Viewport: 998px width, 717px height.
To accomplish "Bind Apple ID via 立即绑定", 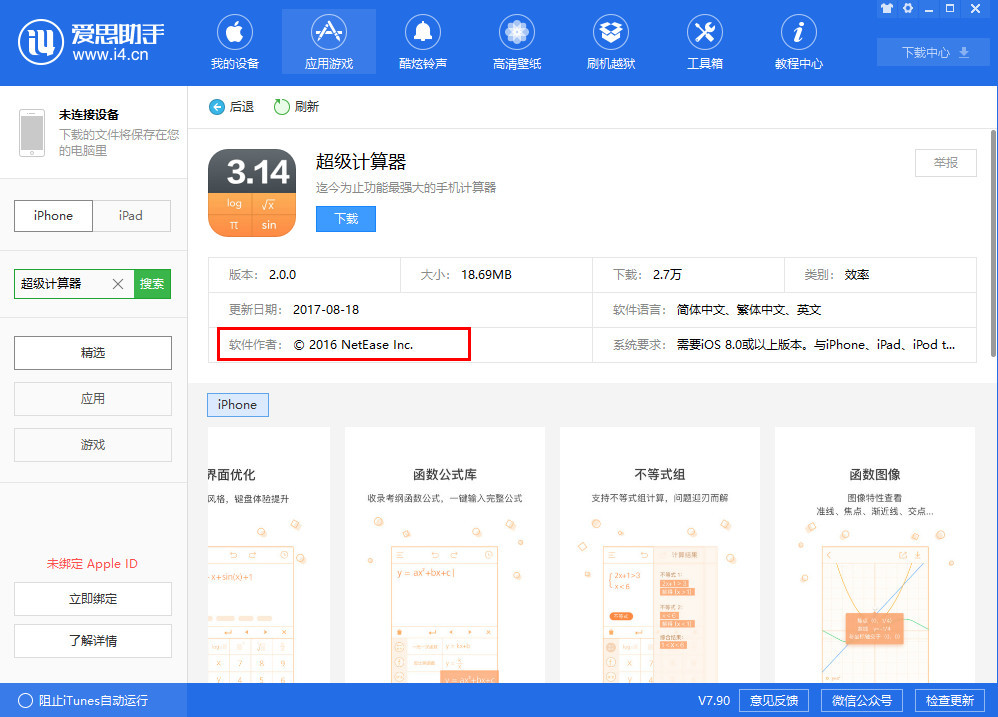I will [x=92, y=598].
